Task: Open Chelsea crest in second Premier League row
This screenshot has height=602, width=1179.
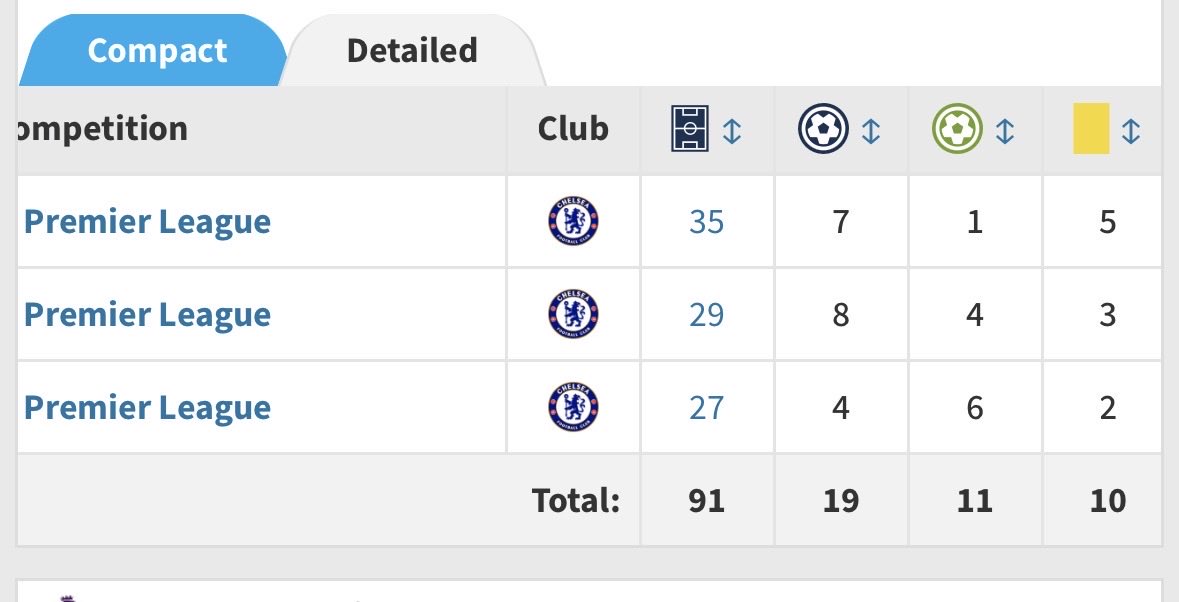Action: coord(574,313)
